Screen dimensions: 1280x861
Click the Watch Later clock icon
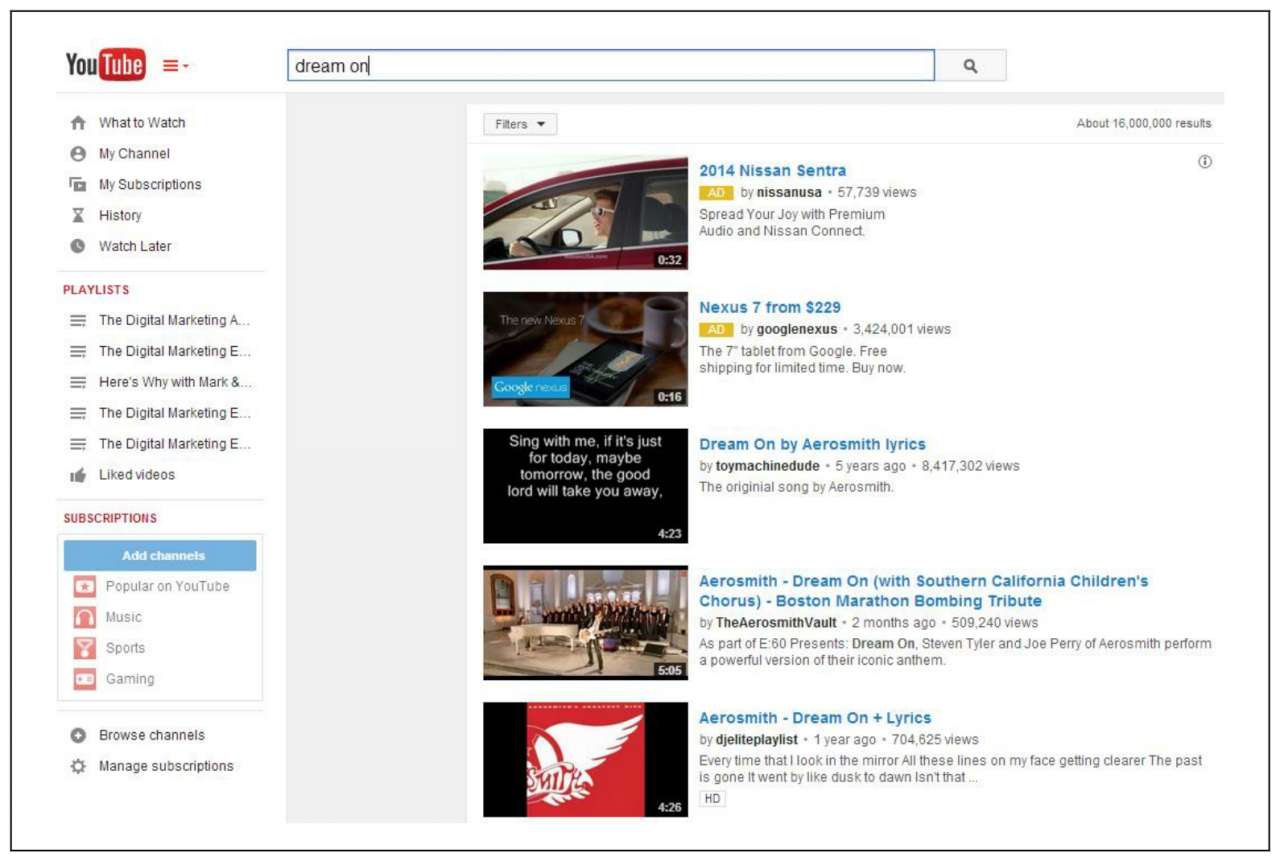(78, 247)
